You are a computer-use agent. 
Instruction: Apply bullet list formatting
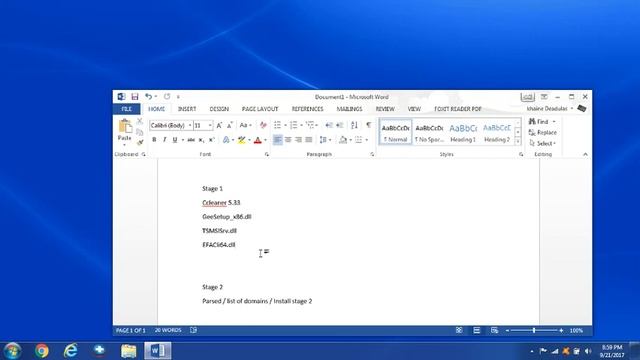(278, 125)
